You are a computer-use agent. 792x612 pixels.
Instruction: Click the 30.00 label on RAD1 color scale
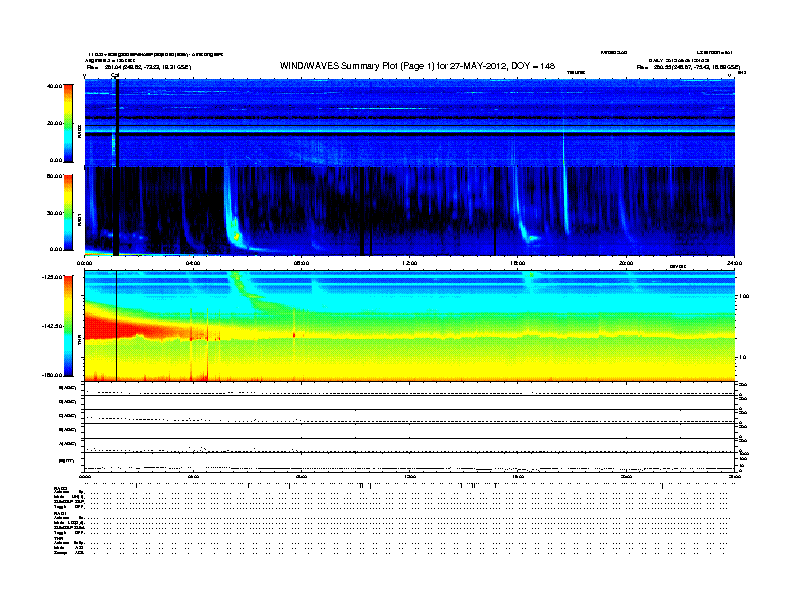[54, 213]
